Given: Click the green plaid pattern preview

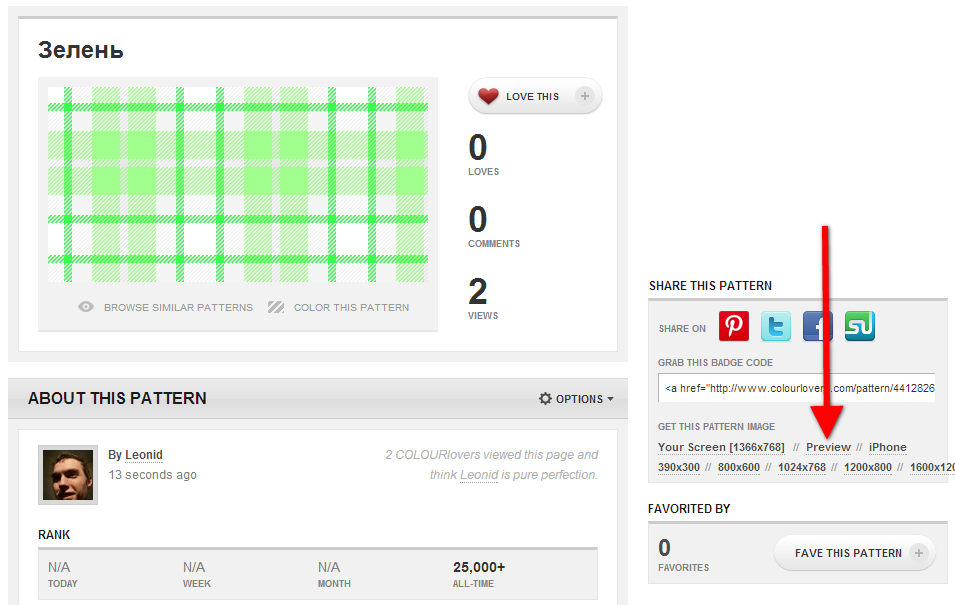Looking at the screenshot, I should 238,185.
